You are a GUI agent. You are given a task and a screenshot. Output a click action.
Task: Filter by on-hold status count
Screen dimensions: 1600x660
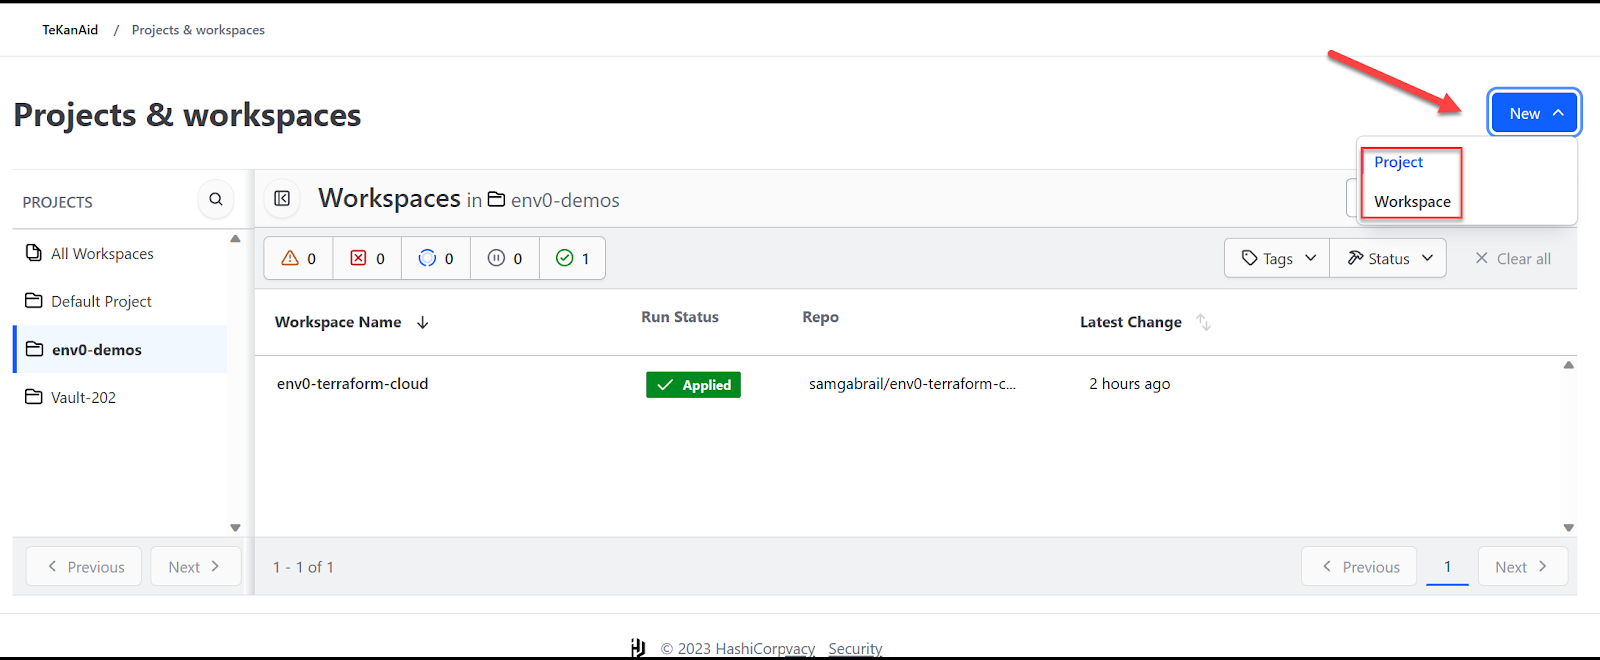pyautogui.click(x=505, y=258)
